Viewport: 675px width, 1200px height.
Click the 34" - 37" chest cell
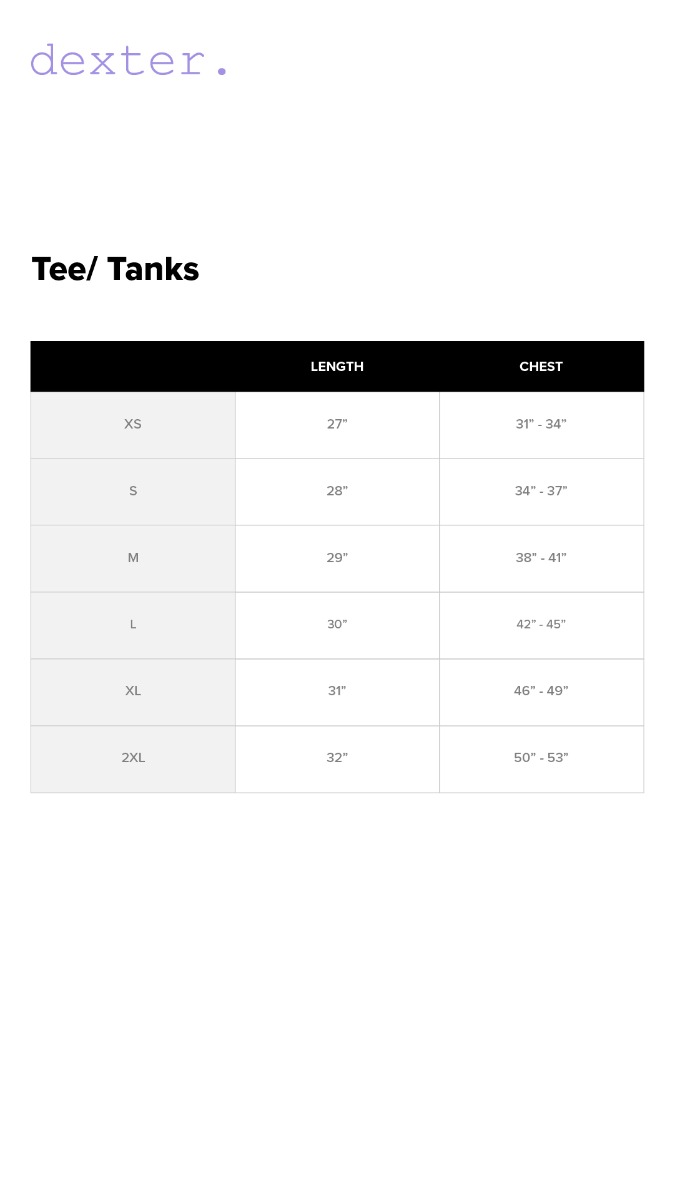pyautogui.click(x=541, y=491)
